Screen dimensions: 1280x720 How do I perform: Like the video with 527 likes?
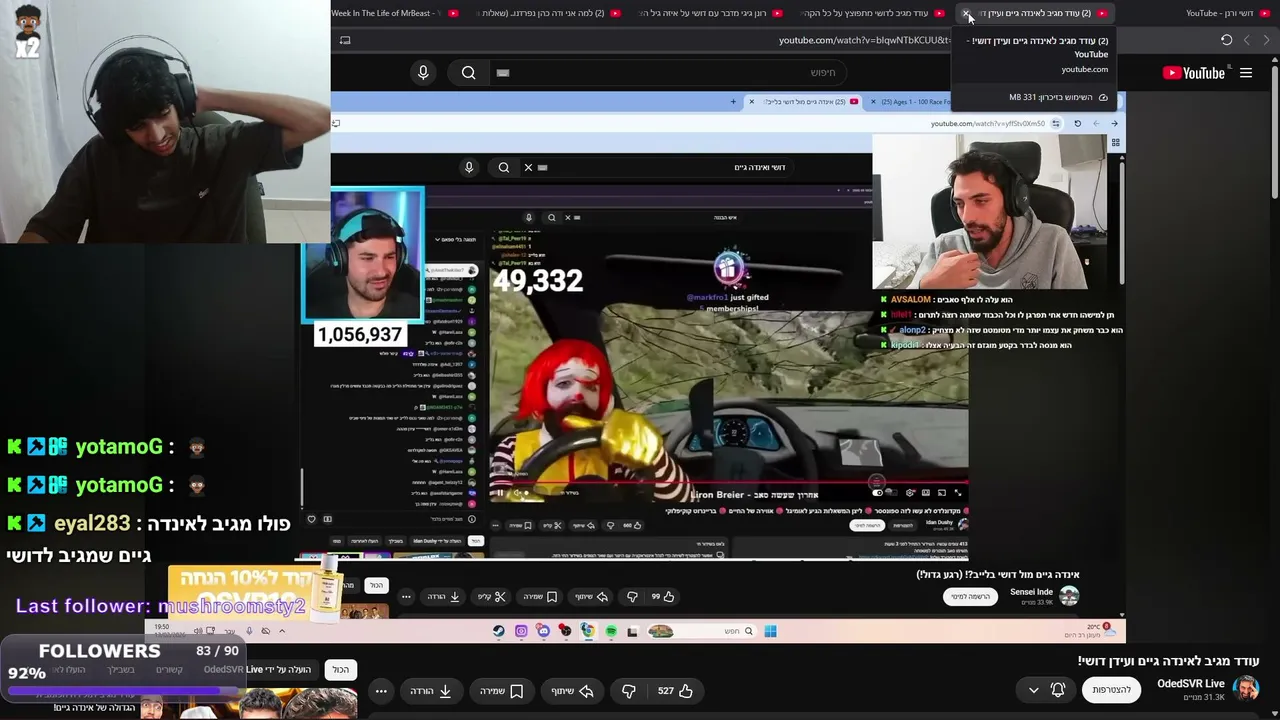tap(675, 690)
